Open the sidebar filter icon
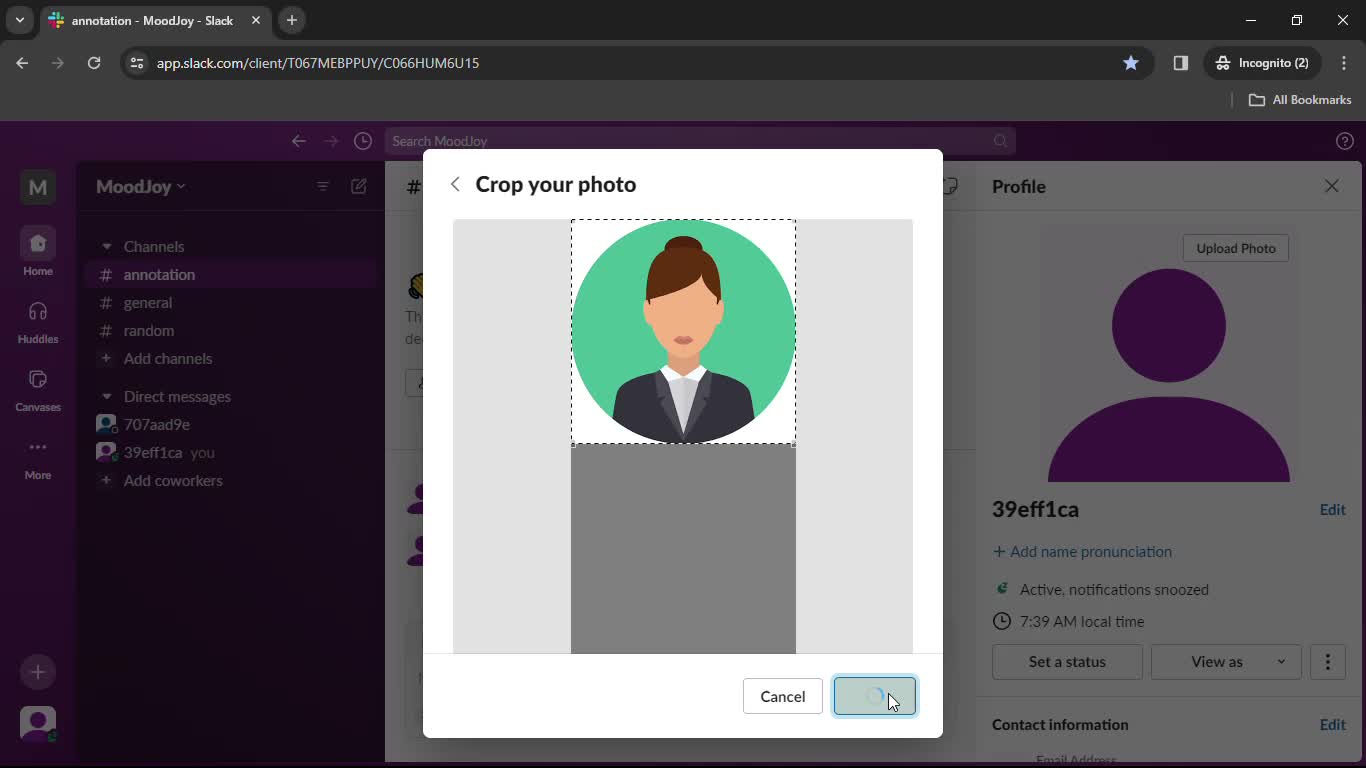This screenshot has width=1366, height=768. 322,186
